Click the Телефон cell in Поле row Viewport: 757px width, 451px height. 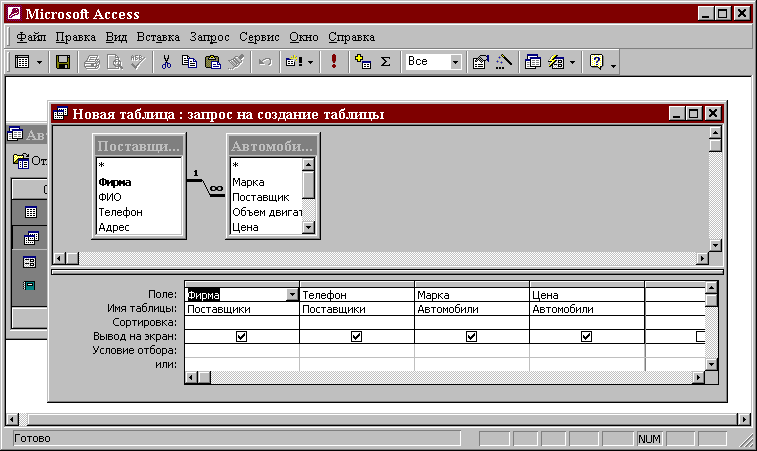pyautogui.click(x=357, y=295)
